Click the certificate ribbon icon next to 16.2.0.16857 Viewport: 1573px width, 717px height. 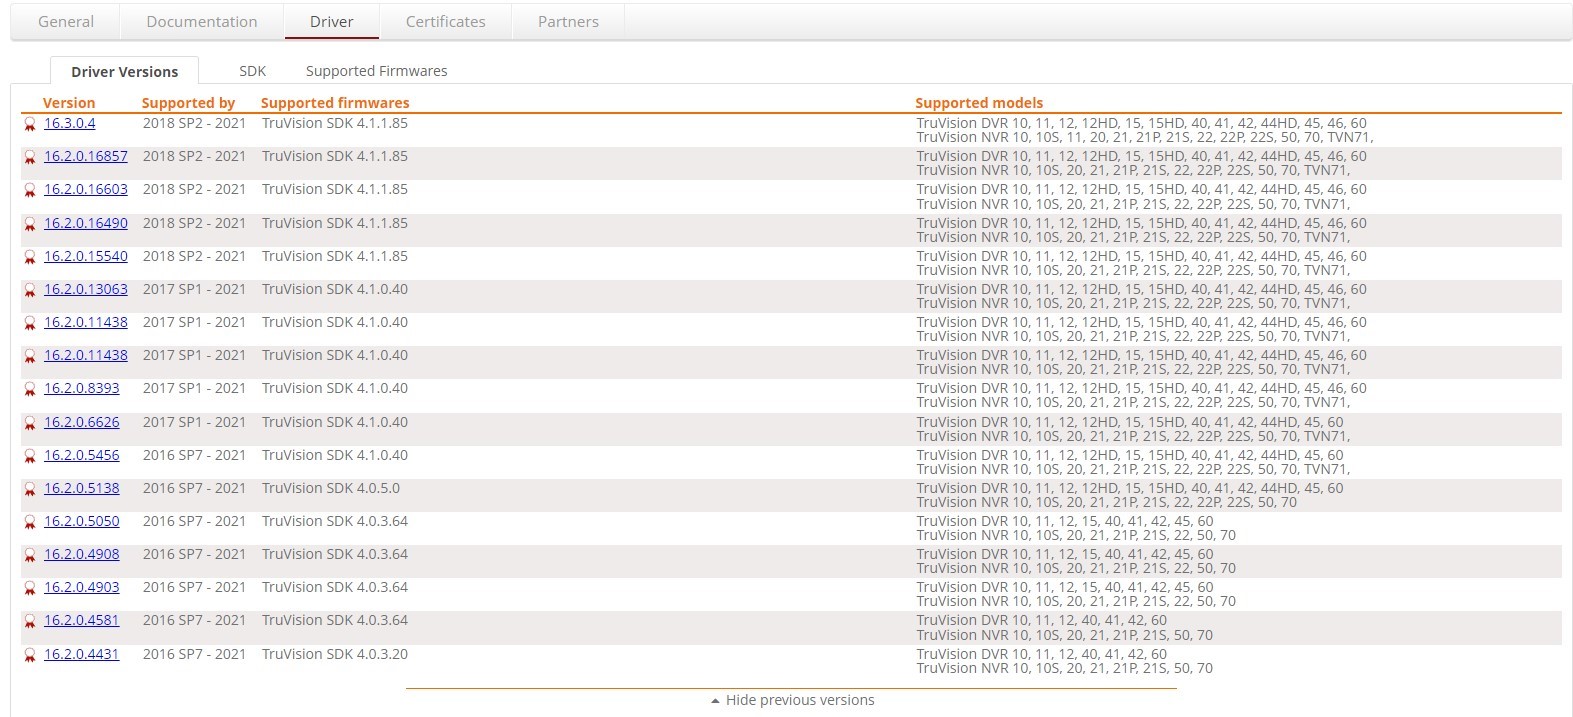tap(30, 158)
